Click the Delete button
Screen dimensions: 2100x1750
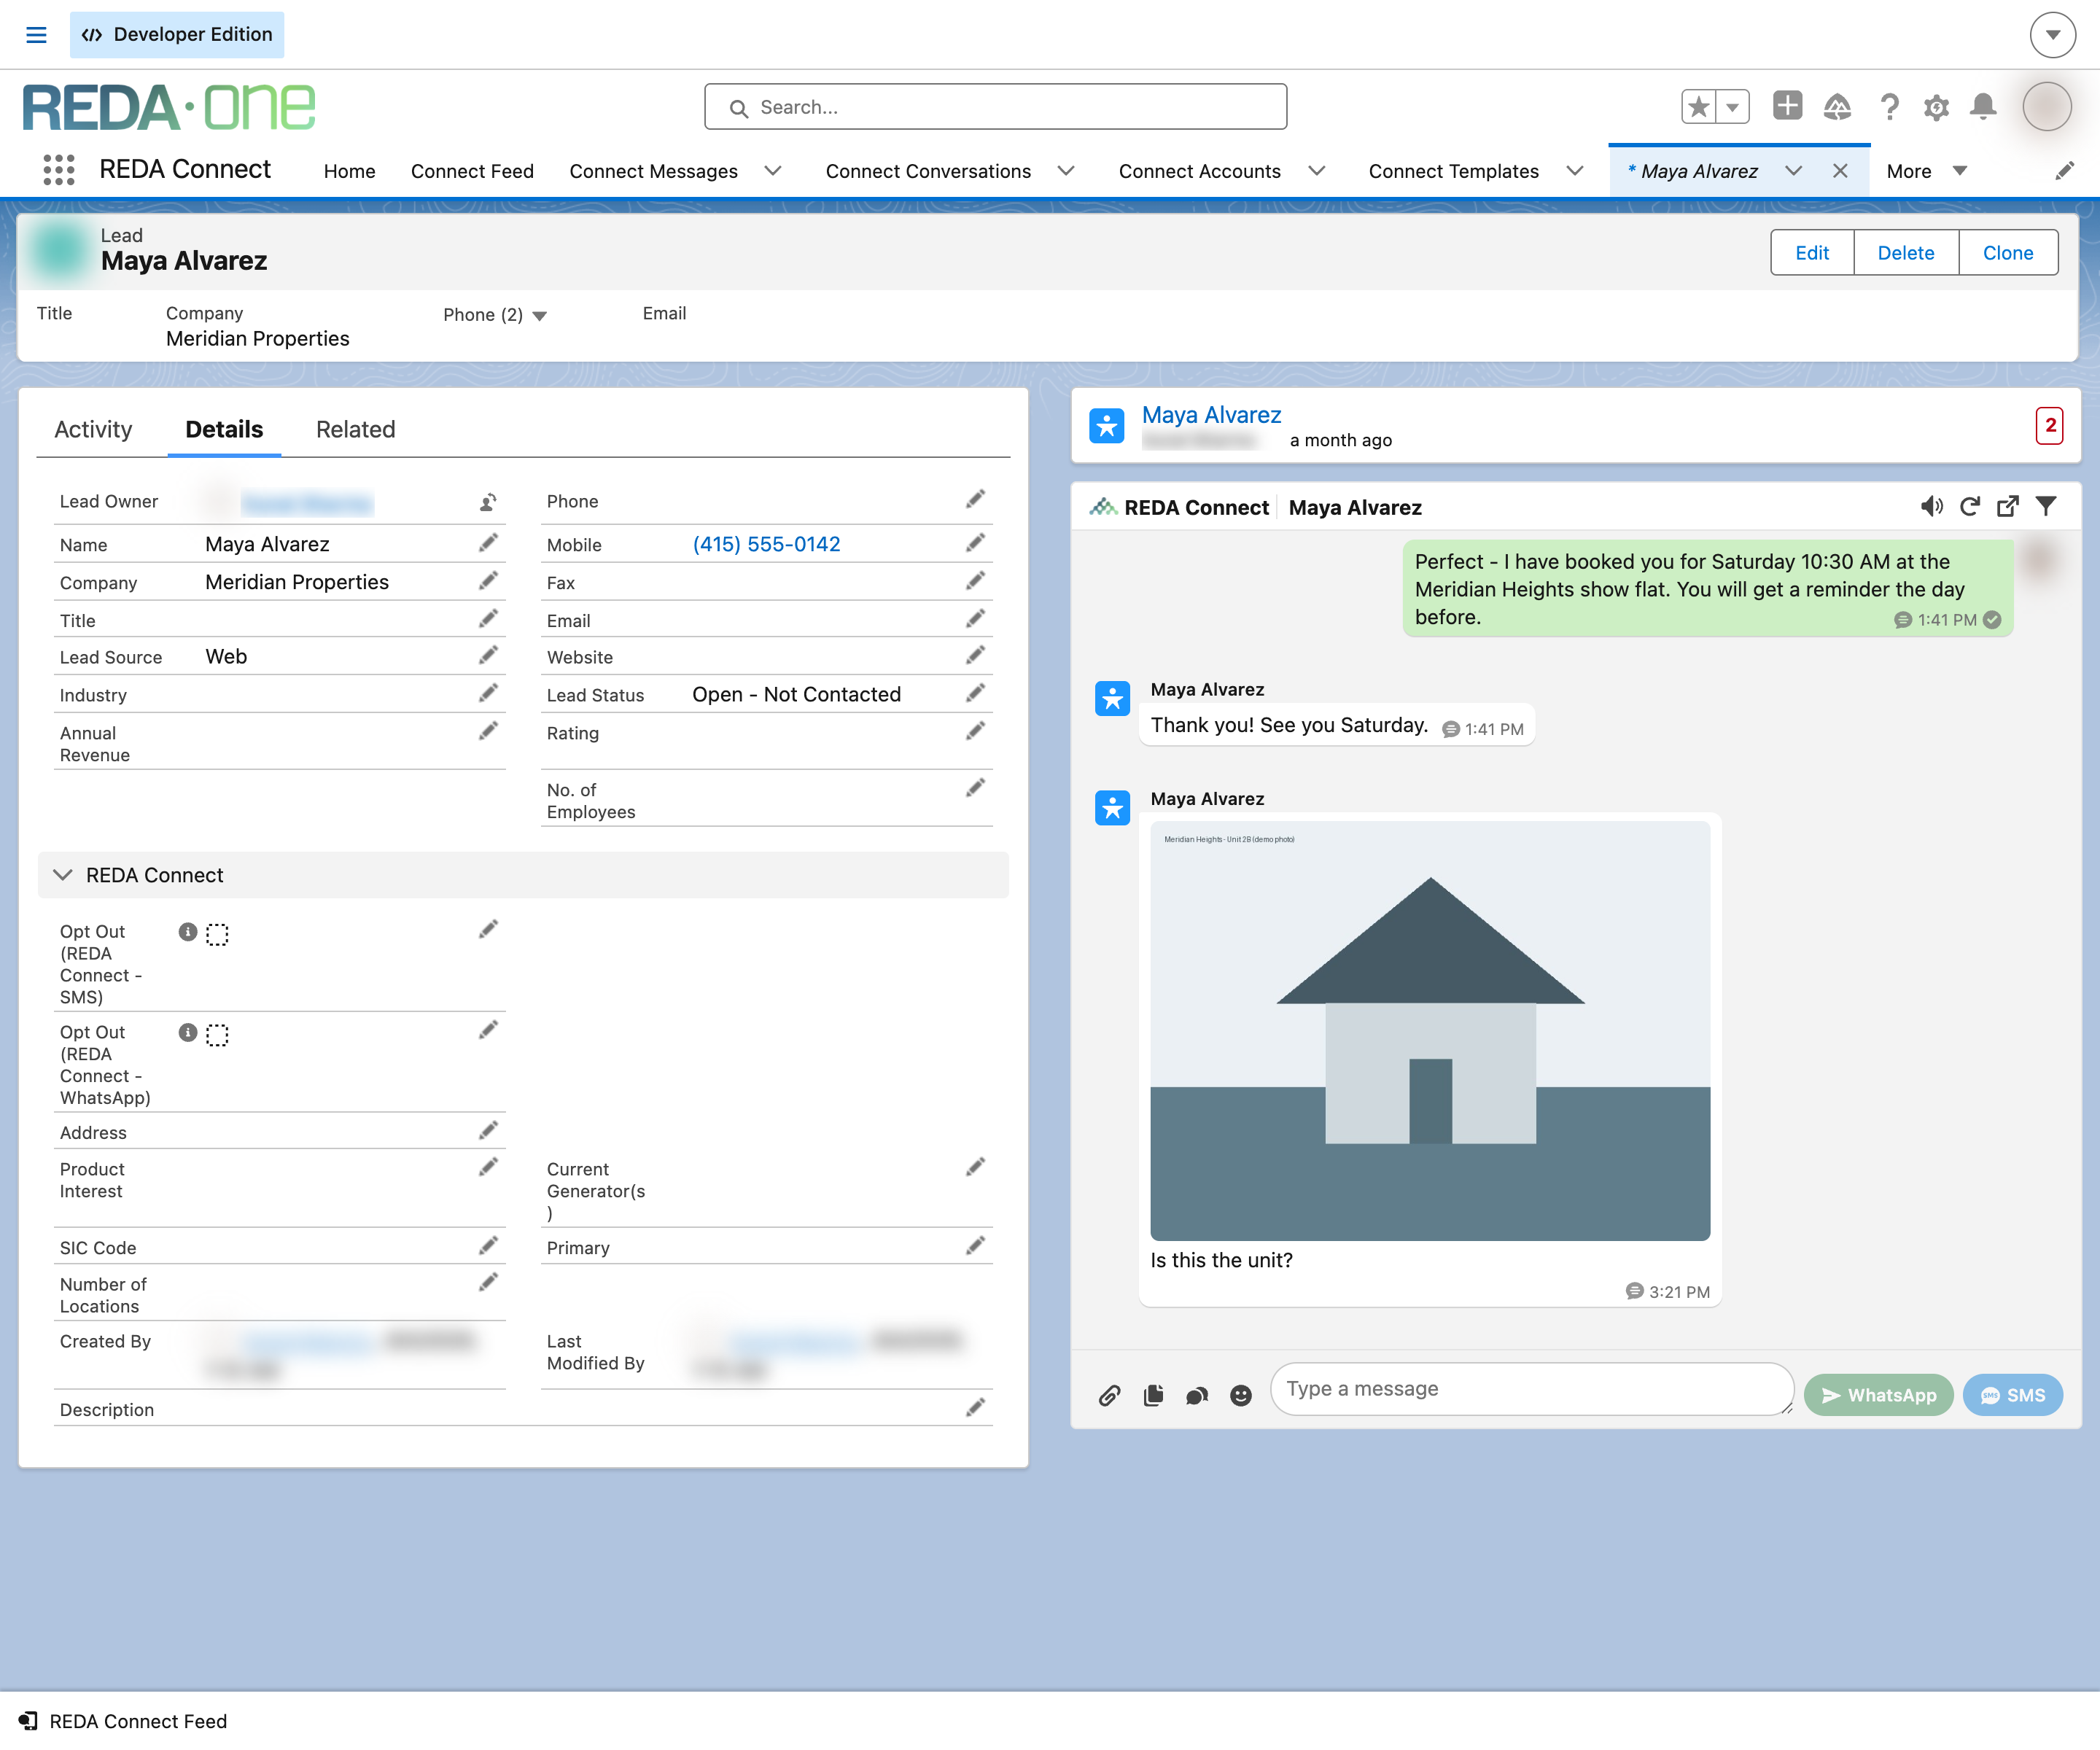coord(1906,253)
